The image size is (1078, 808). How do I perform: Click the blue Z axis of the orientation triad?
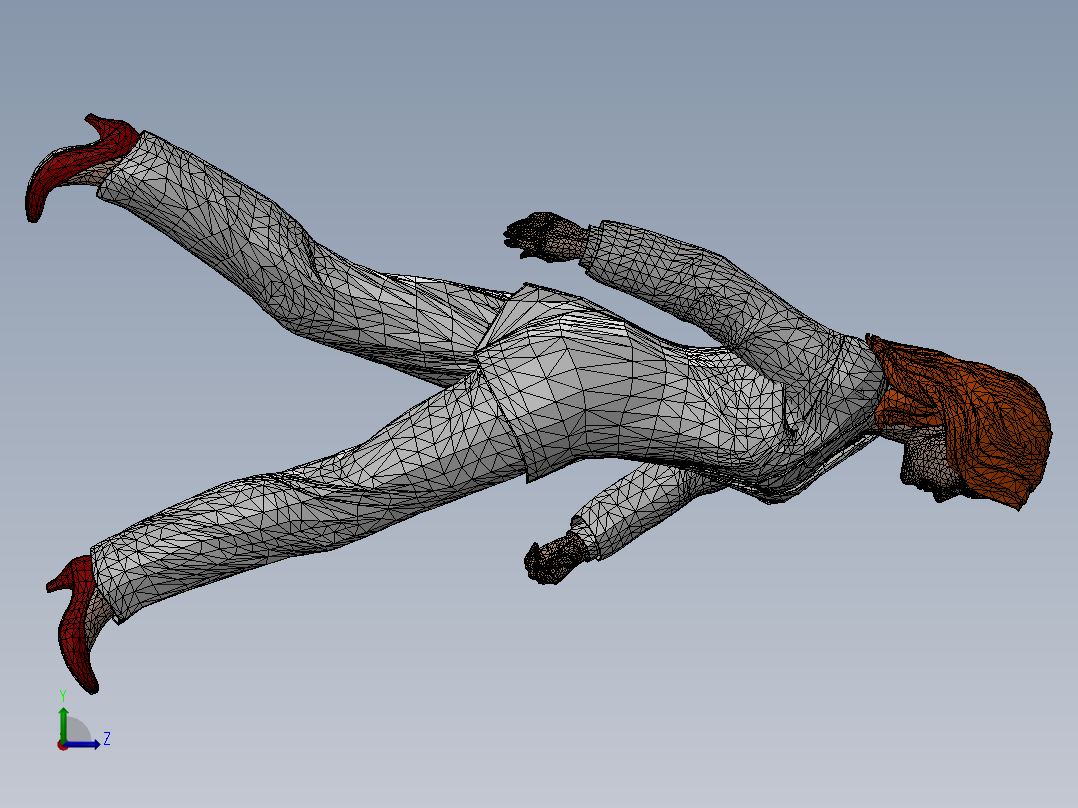point(84,744)
